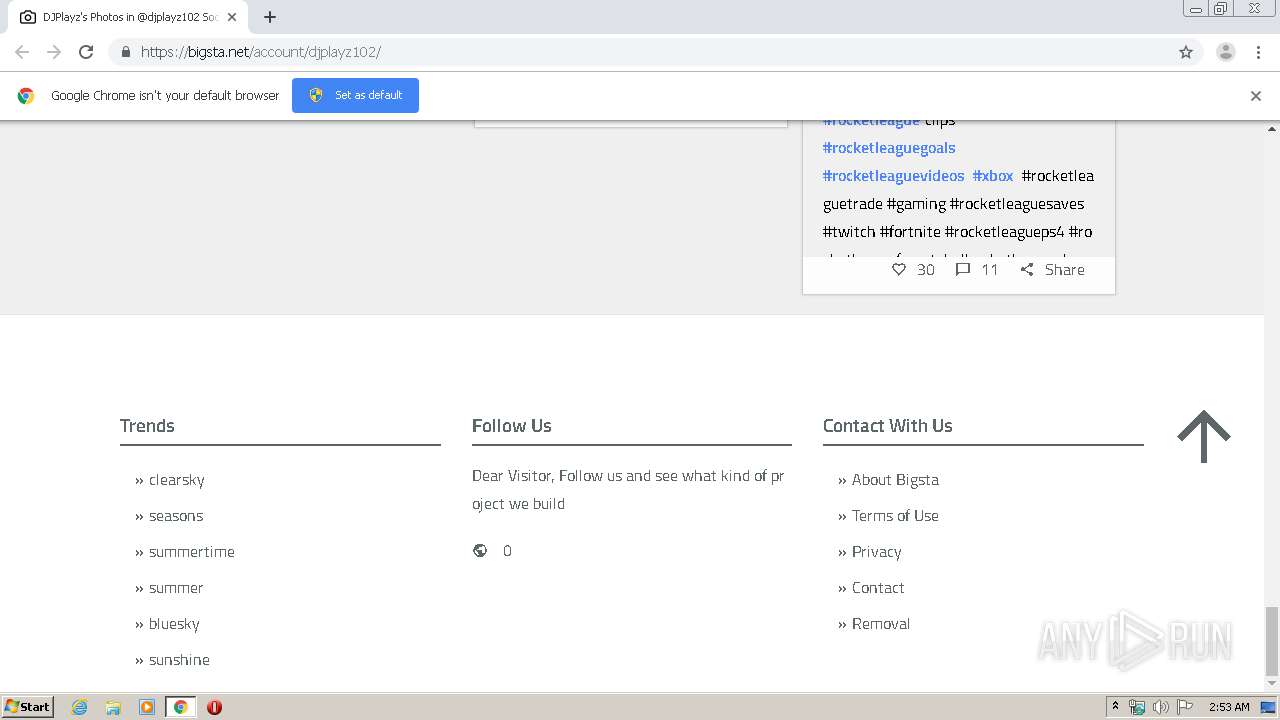1280x720 pixels.
Task: Click the Set as default button
Action: tap(355, 95)
